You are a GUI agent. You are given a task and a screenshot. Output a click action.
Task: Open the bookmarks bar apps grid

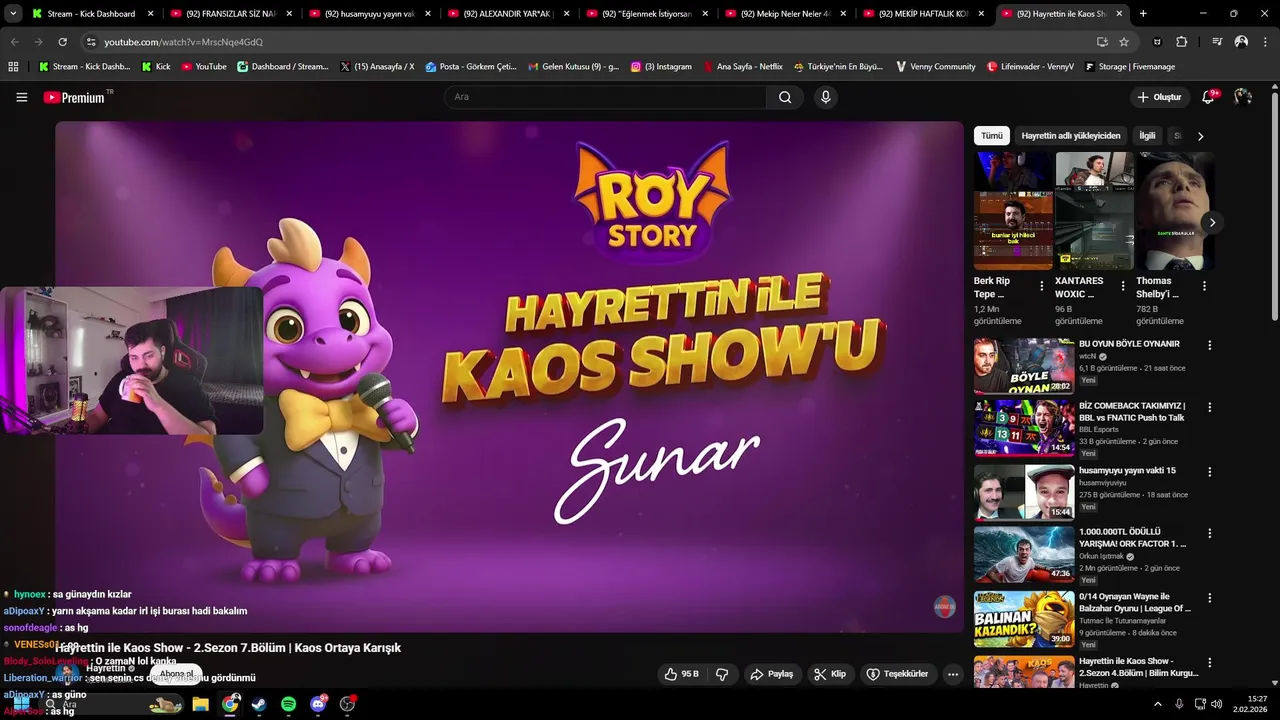tap(13, 66)
